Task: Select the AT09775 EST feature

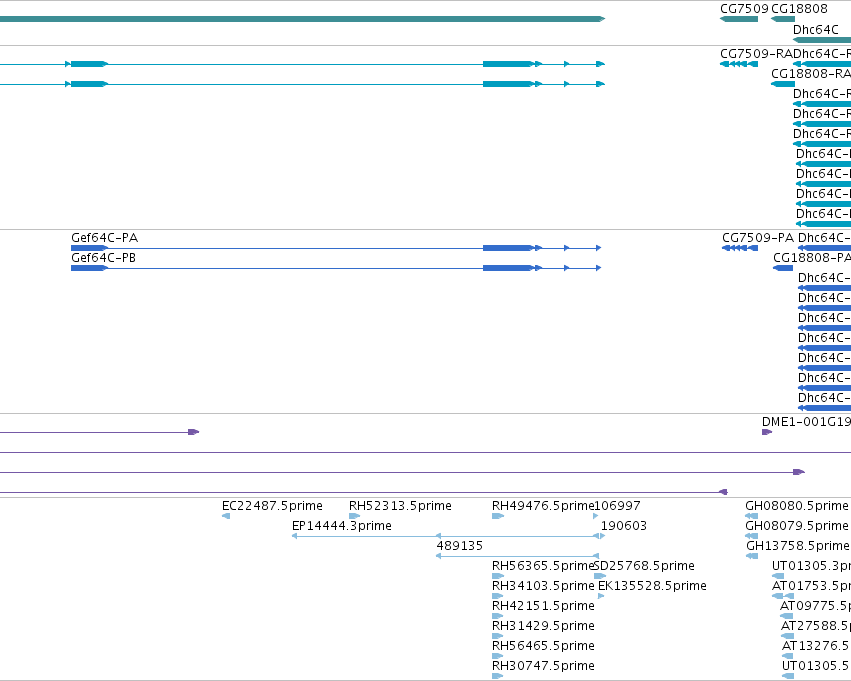Action: point(786,616)
